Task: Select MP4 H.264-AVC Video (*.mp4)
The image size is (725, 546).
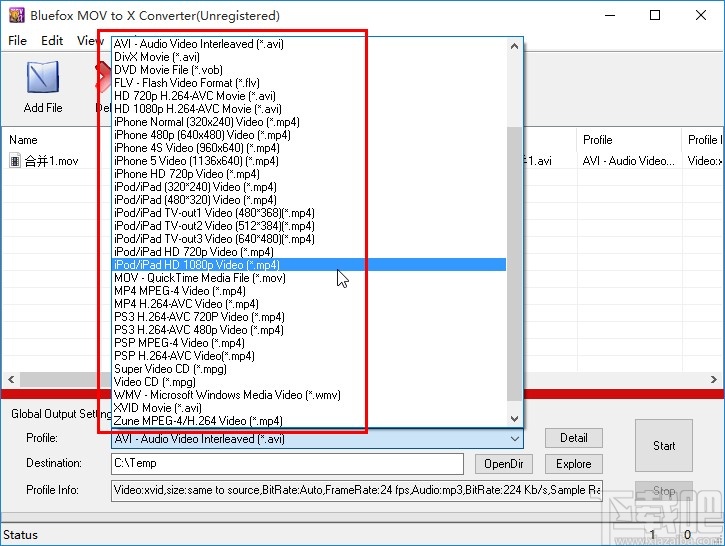Action: coord(309,304)
